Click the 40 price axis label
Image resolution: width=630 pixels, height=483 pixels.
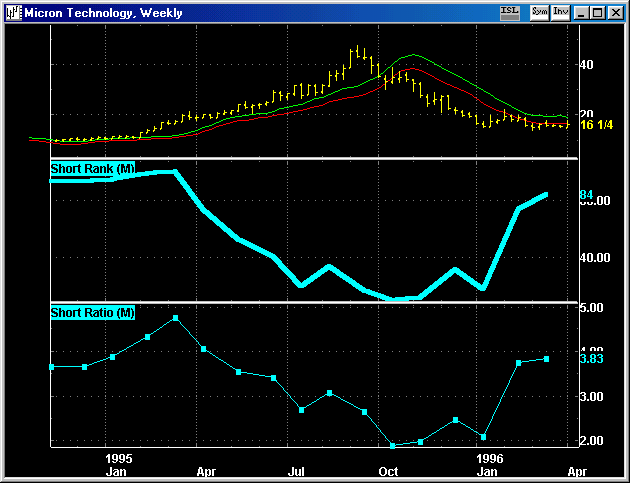[x=587, y=65]
